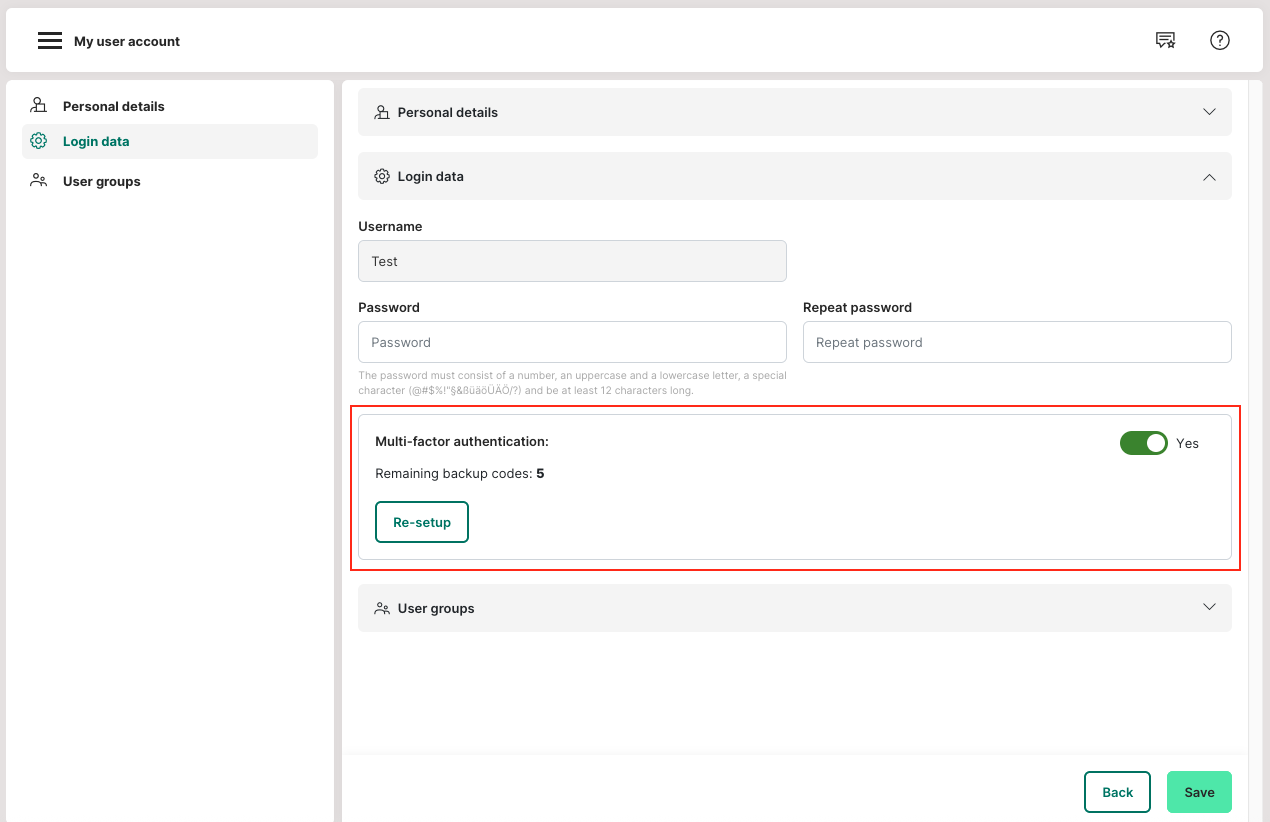Screen dimensions: 1270x822
Task: Click the people icon in User groups header
Action: click(x=382, y=608)
